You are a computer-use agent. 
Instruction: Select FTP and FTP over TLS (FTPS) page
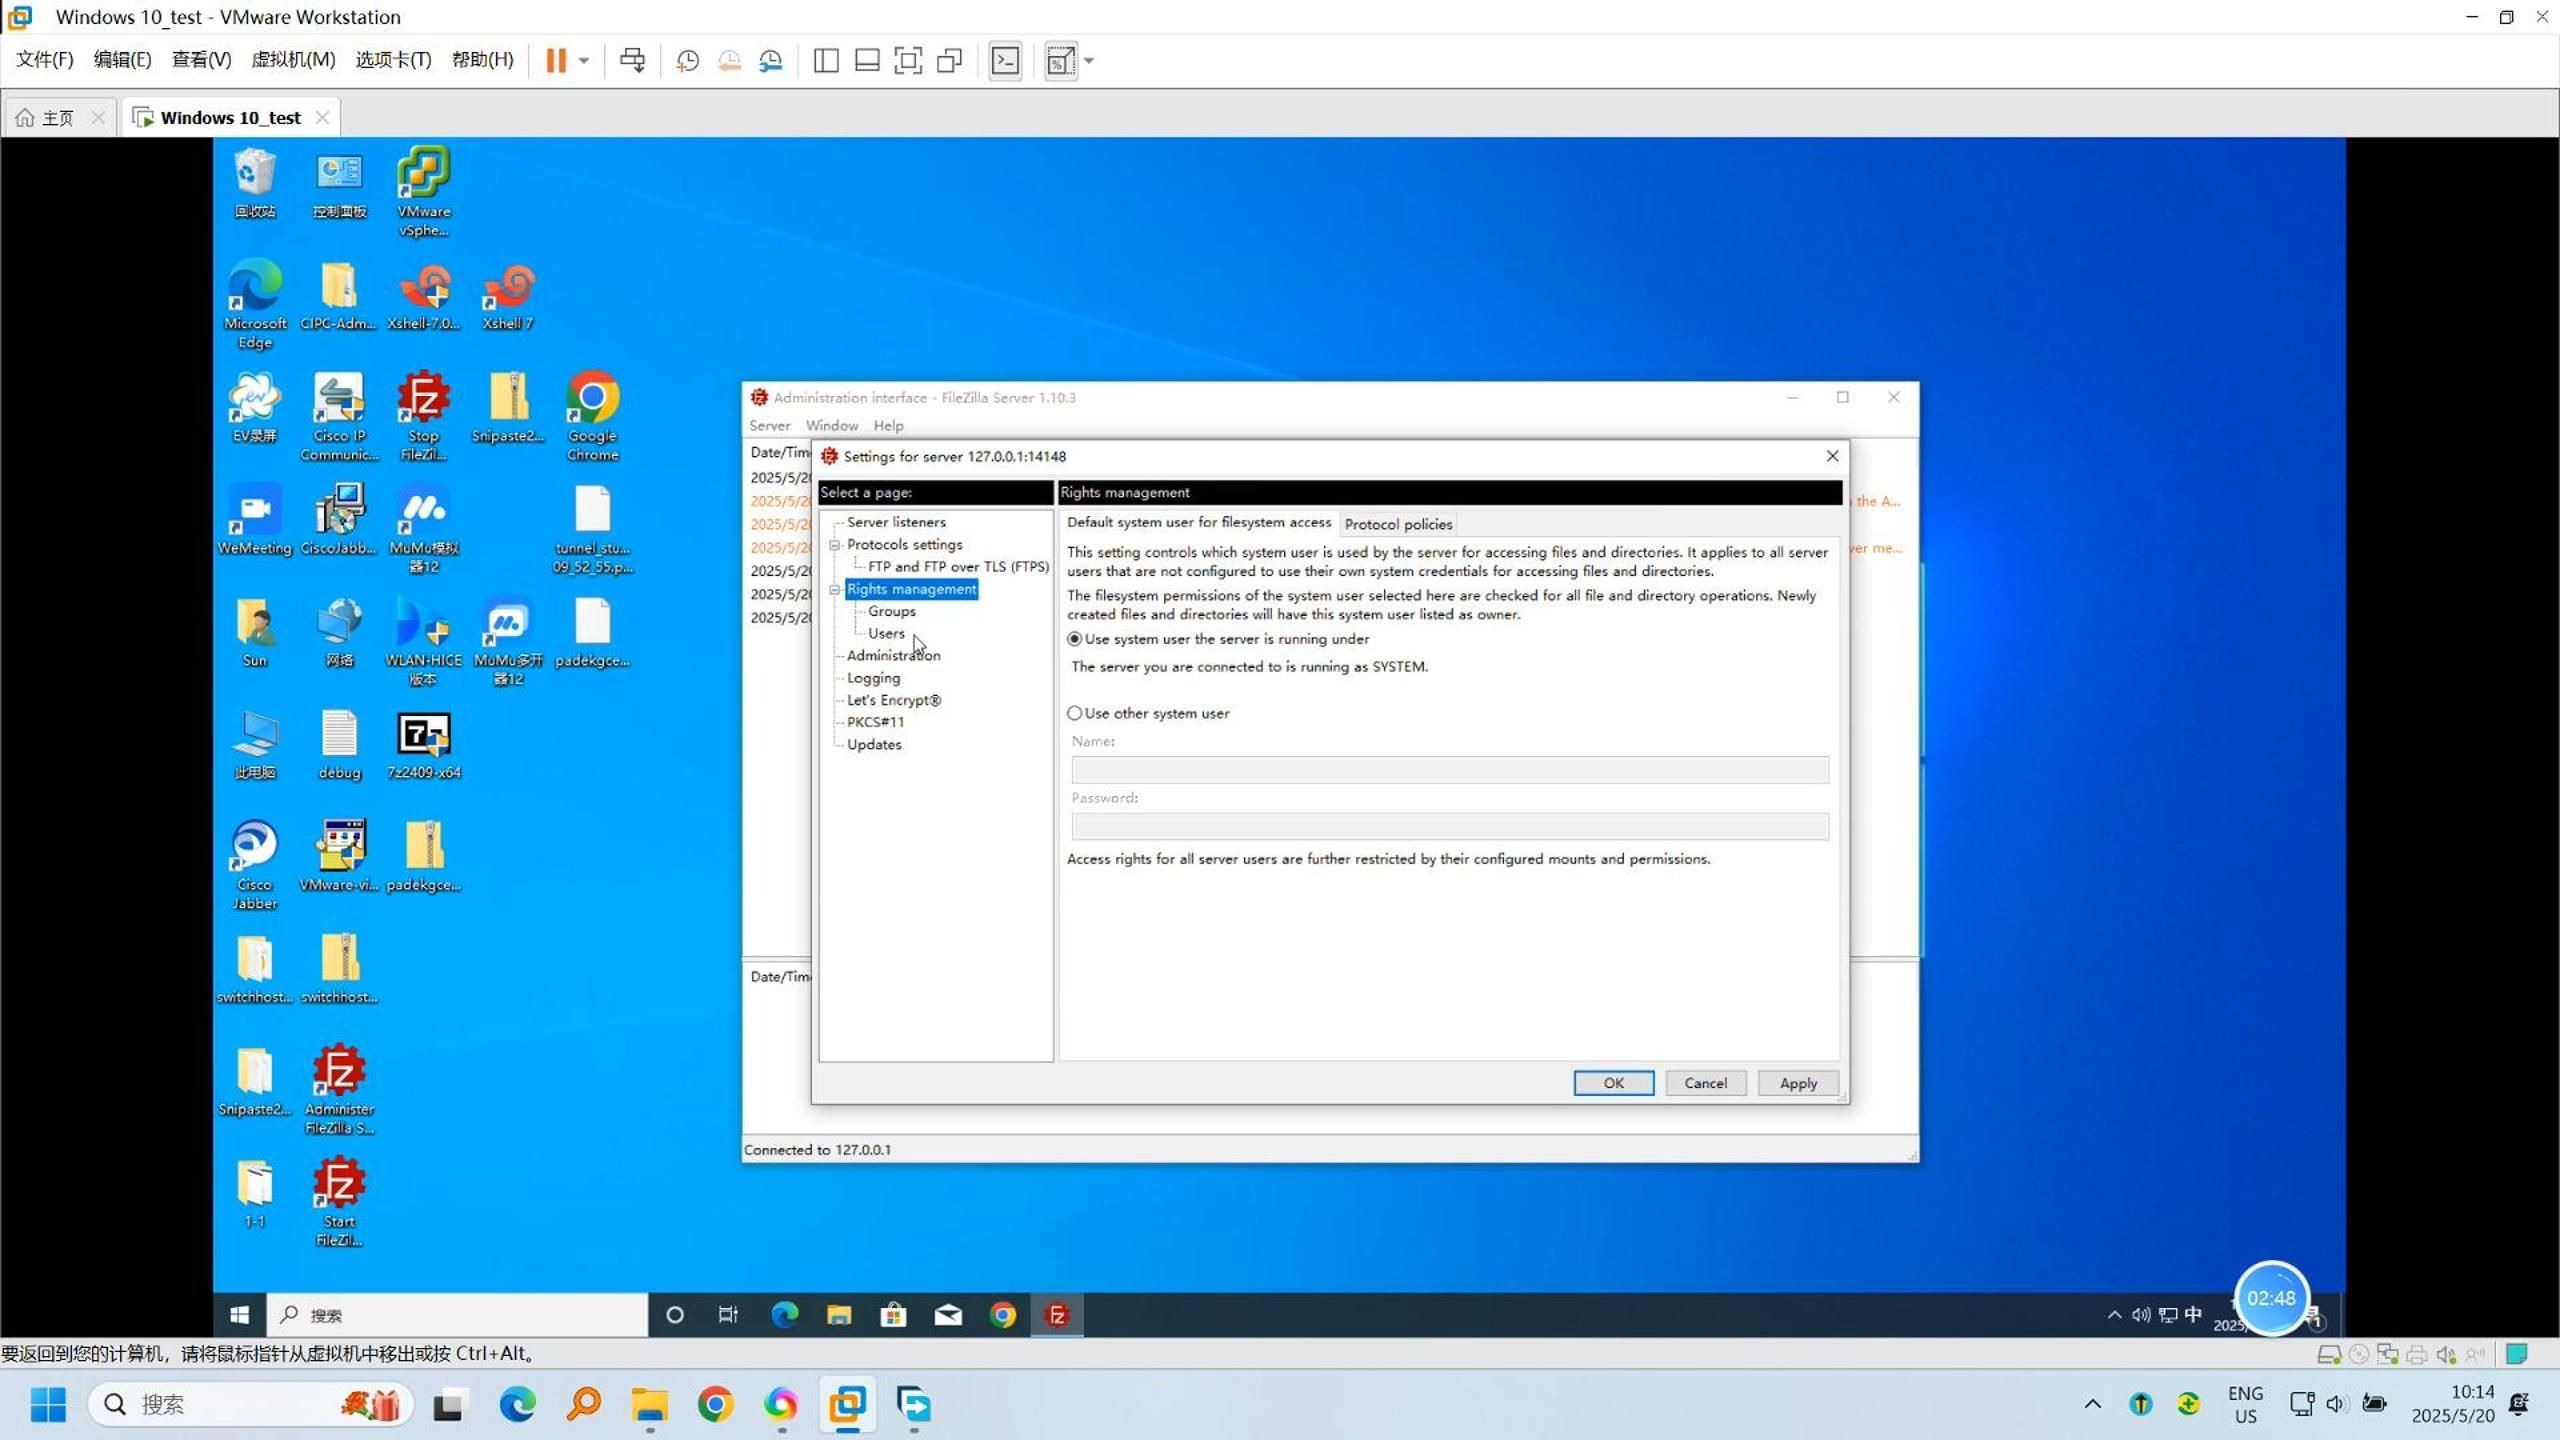[958, 566]
